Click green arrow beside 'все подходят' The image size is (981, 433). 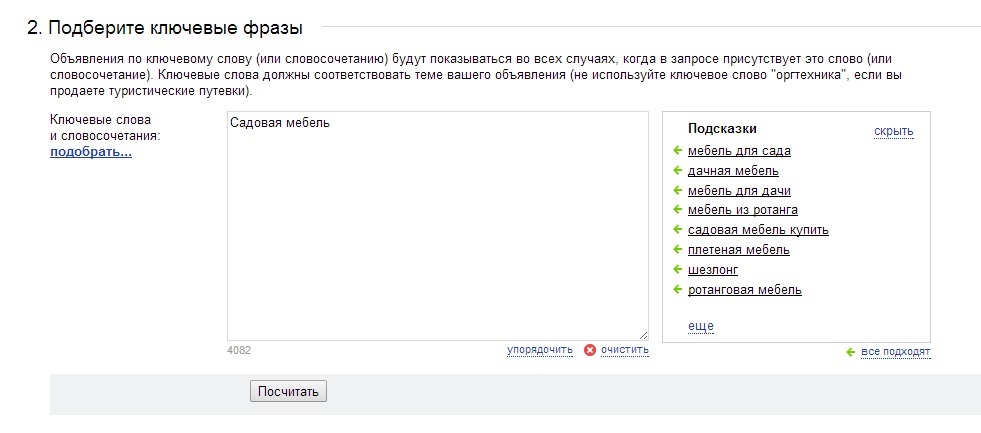coord(850,352)
